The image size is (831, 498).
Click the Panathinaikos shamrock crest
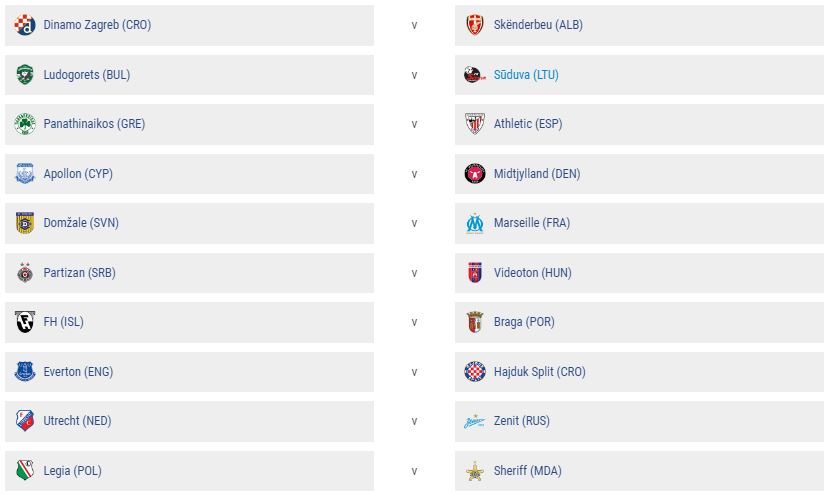pyautogui.click(x=25, y=124)
